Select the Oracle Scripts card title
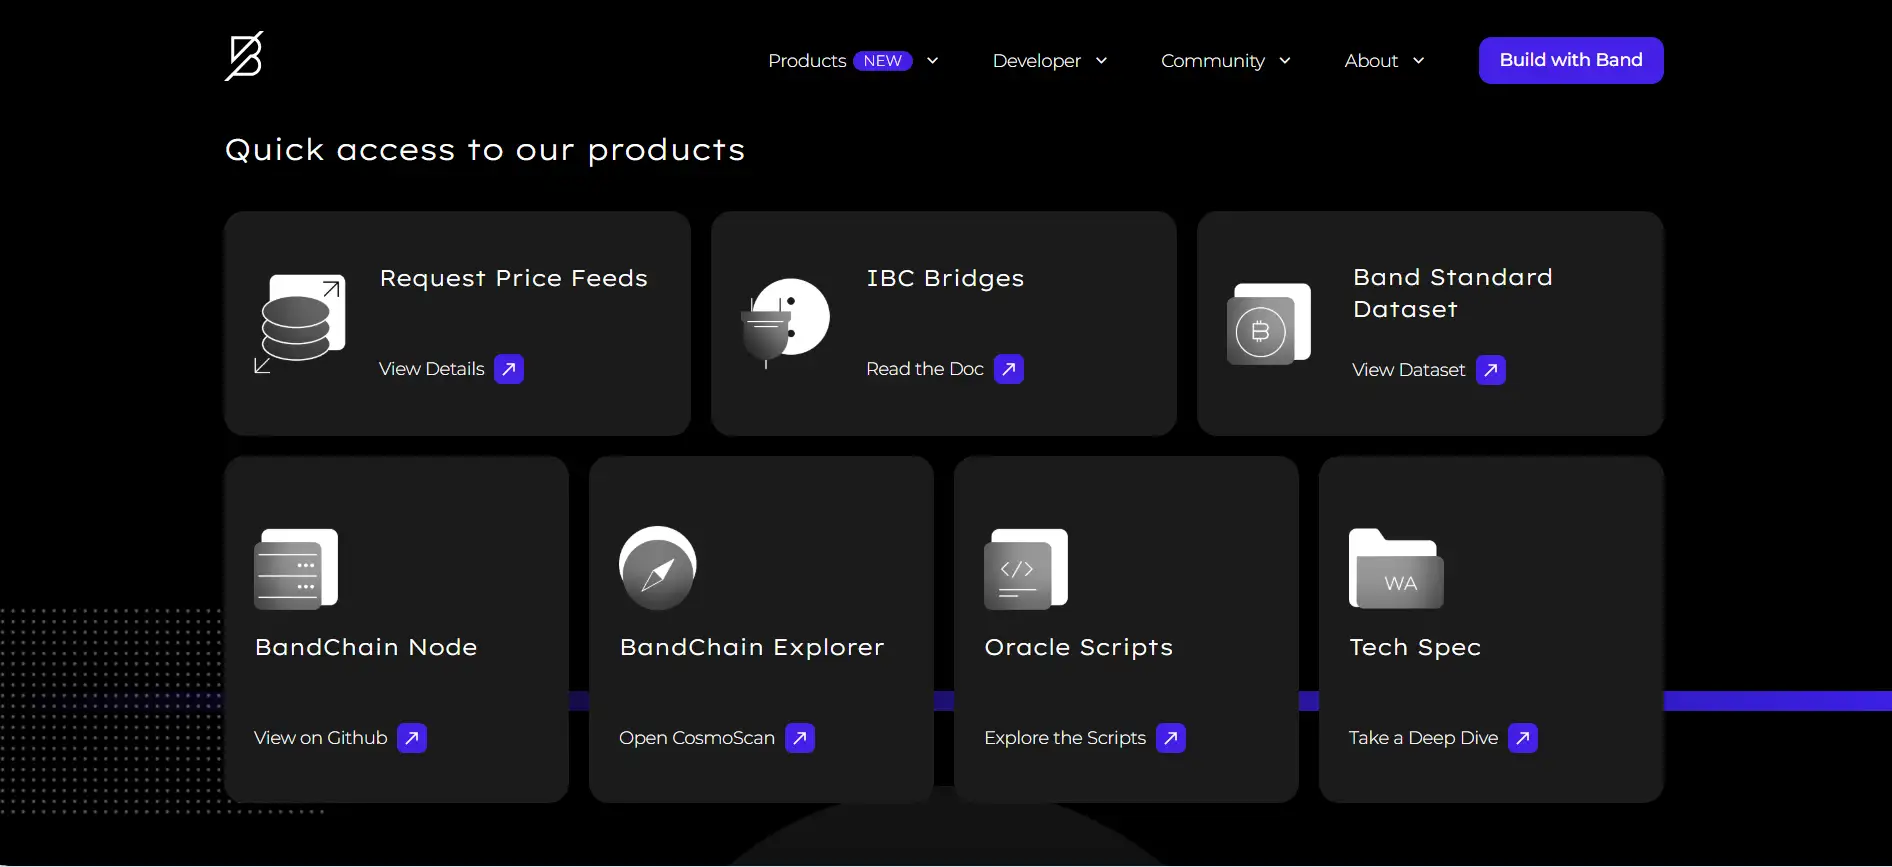This screenshot has width=1892, height=867. pyautogui.click(x=1078, y=647)
